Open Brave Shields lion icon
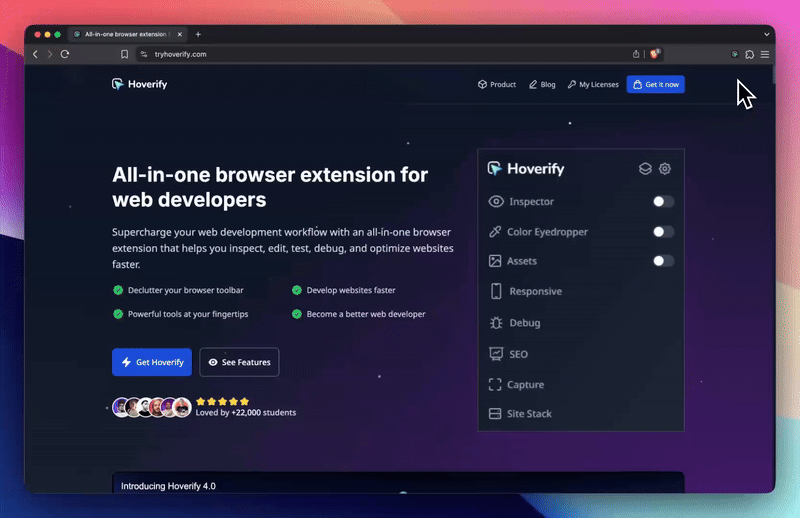Image resolution: width=800 pixels, height=518 pixels. coord(655,54)
